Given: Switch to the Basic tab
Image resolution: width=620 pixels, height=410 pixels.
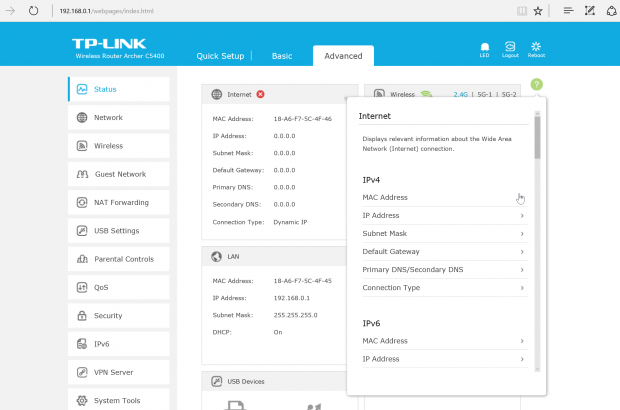Looking at the screenshot, I should (282, 56).
